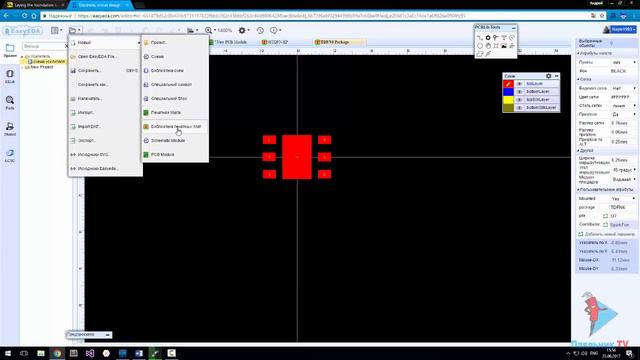Viewport: 640px width, 360px height.
Task: Minimize the PCBLib Tools floating panel
Action: point(513,28)
